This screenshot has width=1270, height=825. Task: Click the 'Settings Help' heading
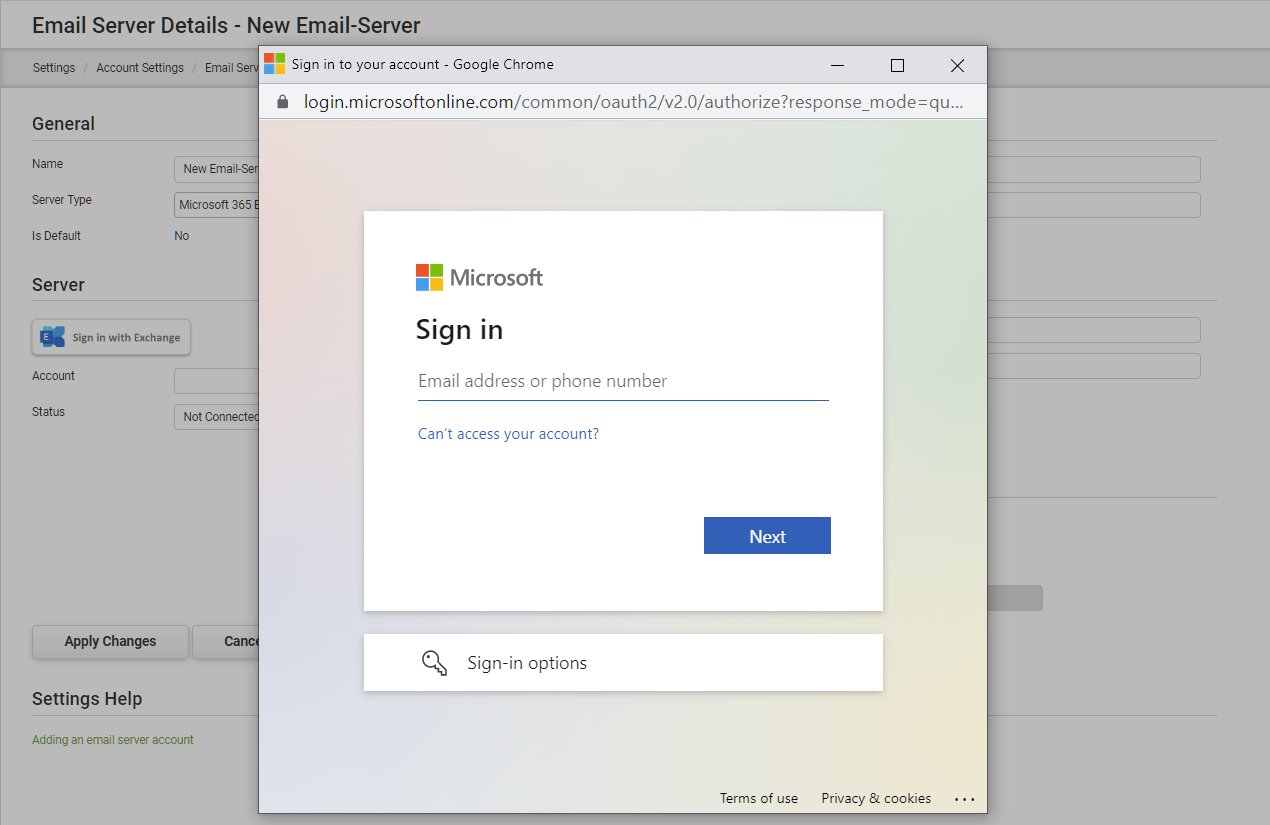(87, 699)
